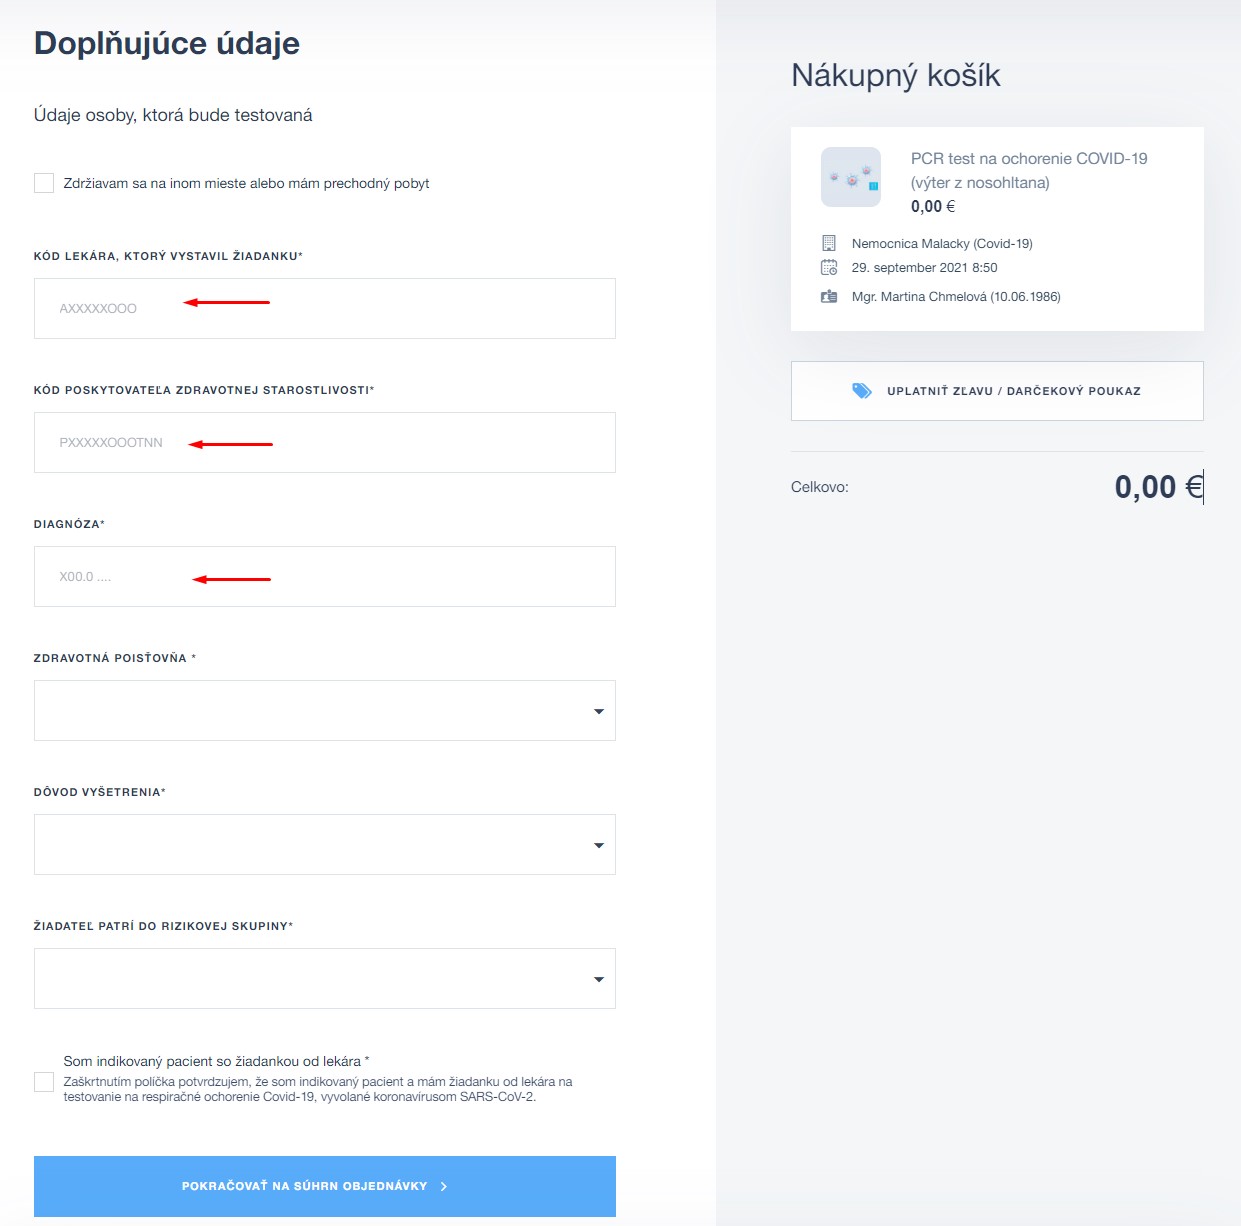Click the Kód lekára input field
This screenshot has height=1226, width=1241.
tap(325, 309)
